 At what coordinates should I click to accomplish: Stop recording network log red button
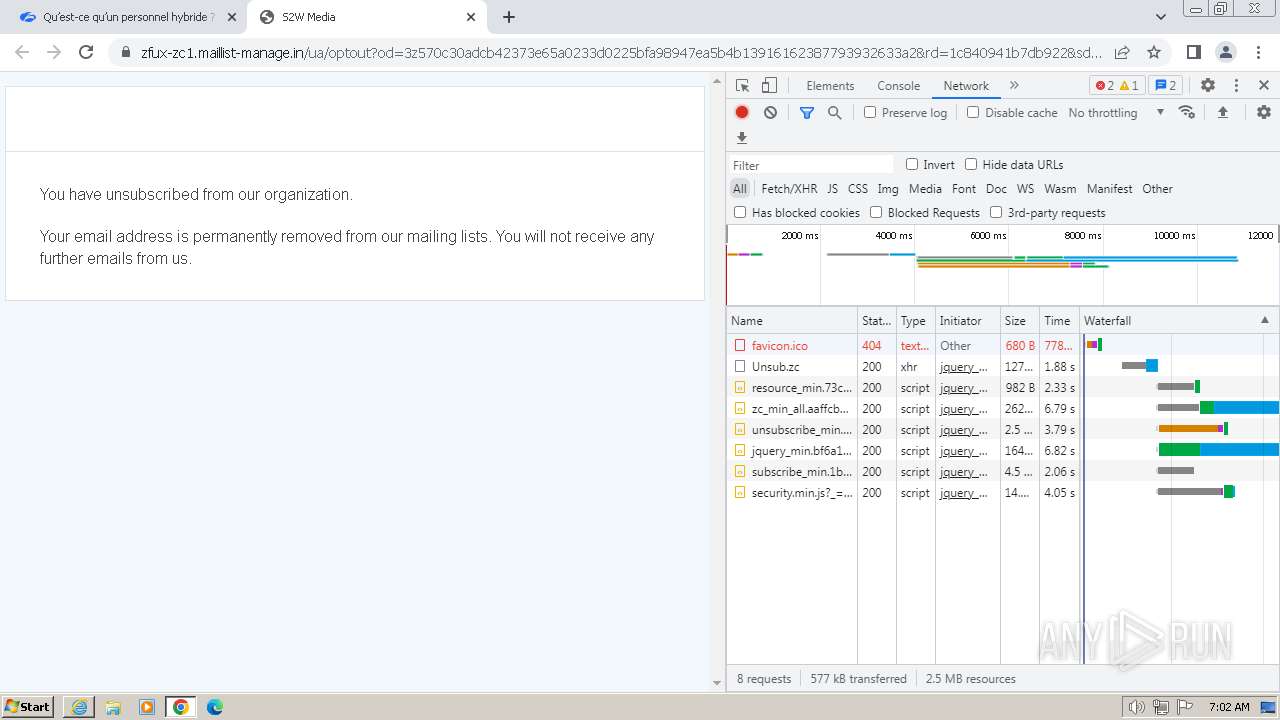(742, 113)
